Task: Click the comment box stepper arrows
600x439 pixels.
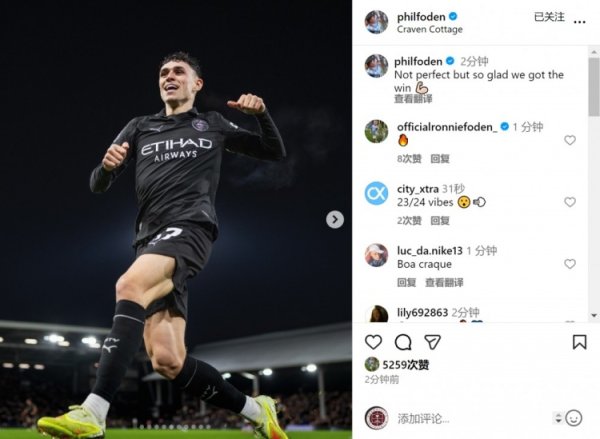Action: (x=558, y=418)
